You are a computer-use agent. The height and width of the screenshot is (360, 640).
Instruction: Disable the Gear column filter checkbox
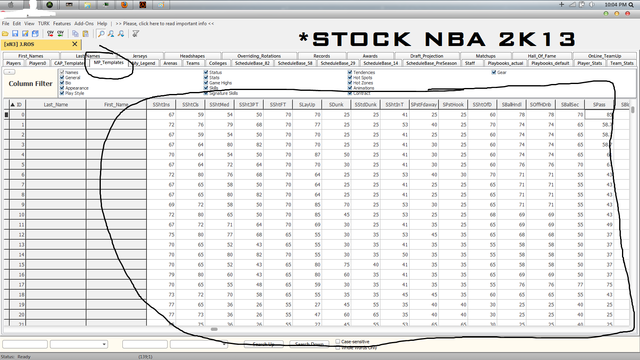[x=494, y=72]
